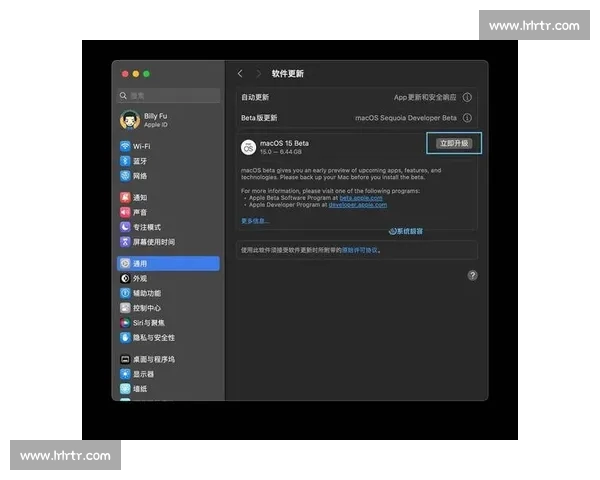Image resolution: width=600 pixels, height=480 pixels.
Task: Open Appearance (外观) icon
Action: click(125, 278)
